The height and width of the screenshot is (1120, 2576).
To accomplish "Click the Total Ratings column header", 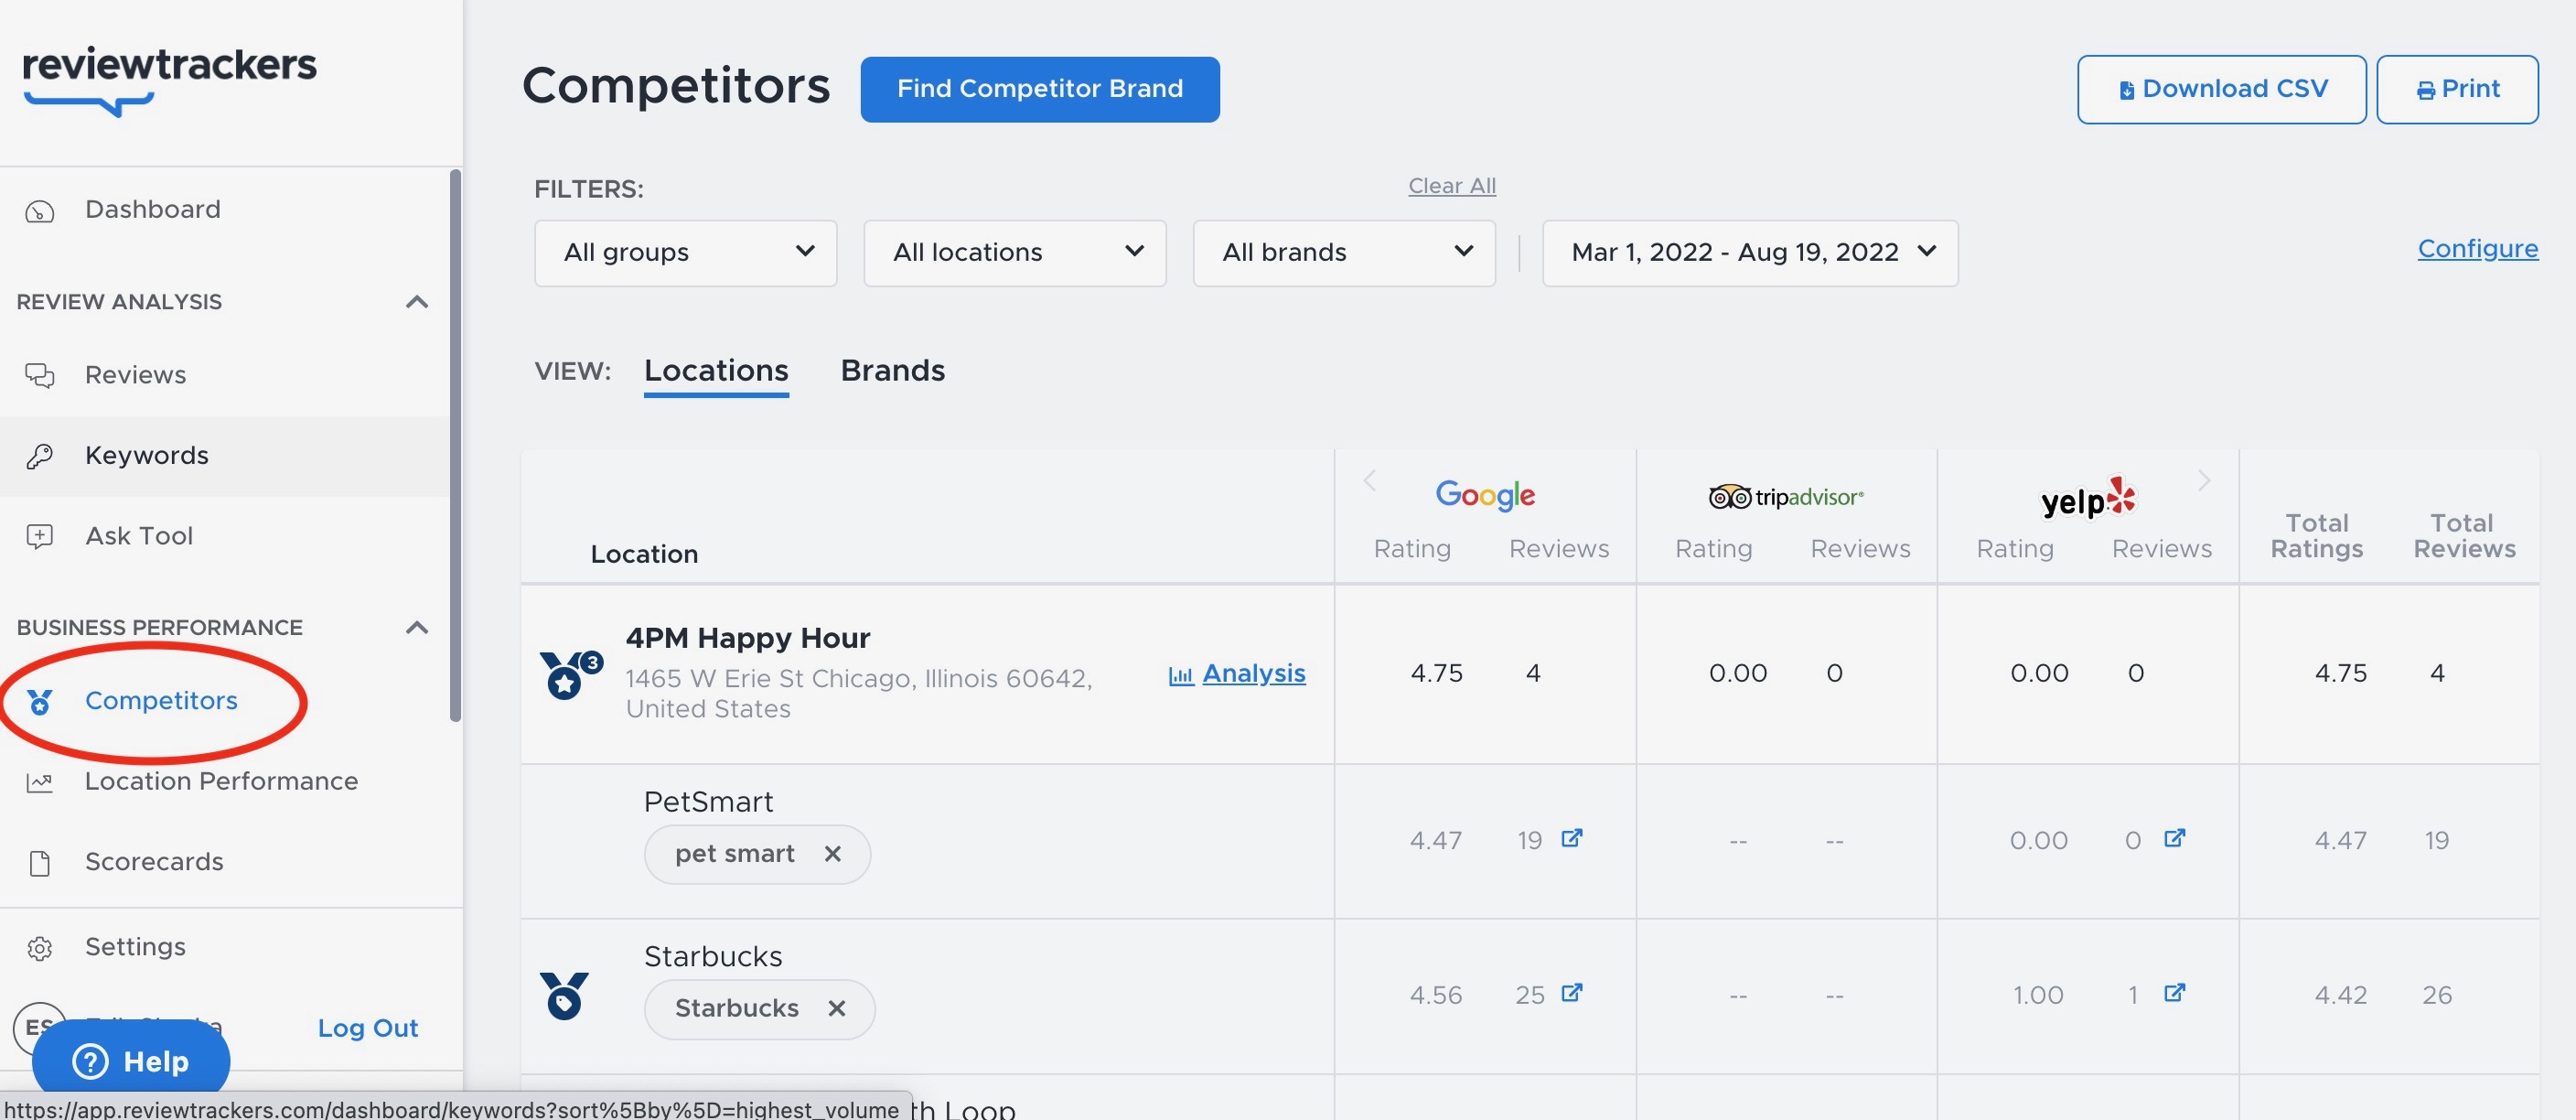I will pyautogui.click(x=2317, y=536).
